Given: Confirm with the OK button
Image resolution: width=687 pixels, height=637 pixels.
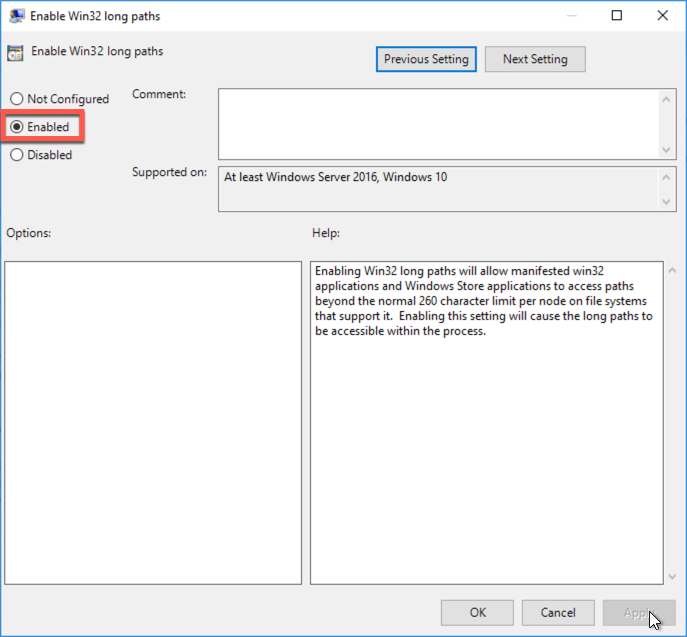Looking at the screenshot, I should coord(477,612).
